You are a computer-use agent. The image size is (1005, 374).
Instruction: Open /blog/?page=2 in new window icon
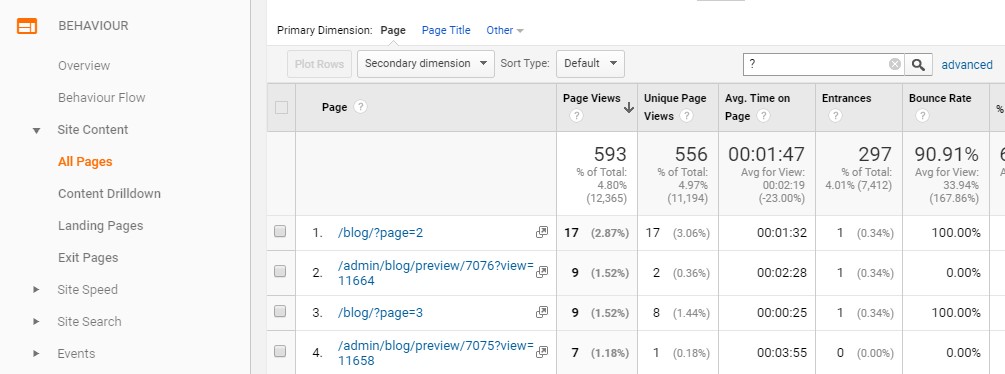542,232
